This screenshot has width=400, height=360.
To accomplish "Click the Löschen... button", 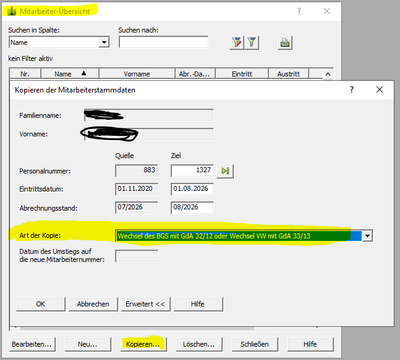I will (x=199, y=344).
